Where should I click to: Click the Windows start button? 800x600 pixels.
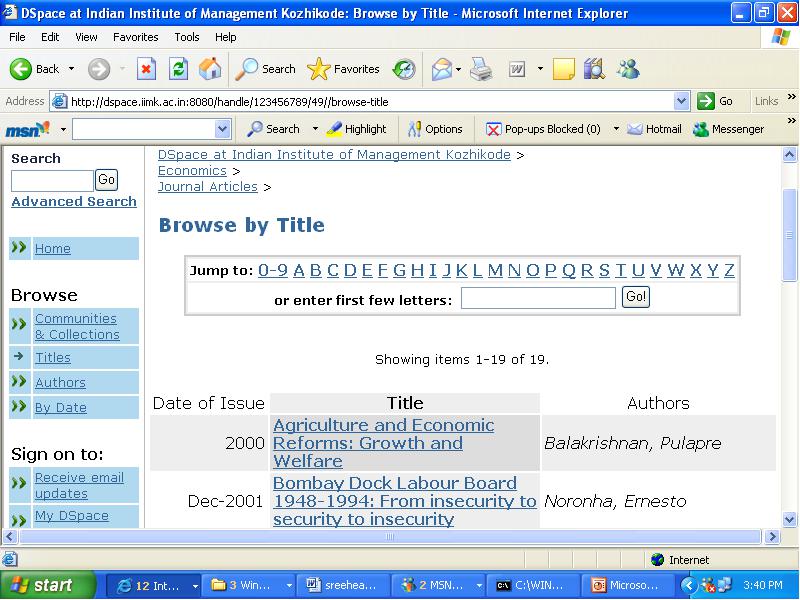[47, 585]
